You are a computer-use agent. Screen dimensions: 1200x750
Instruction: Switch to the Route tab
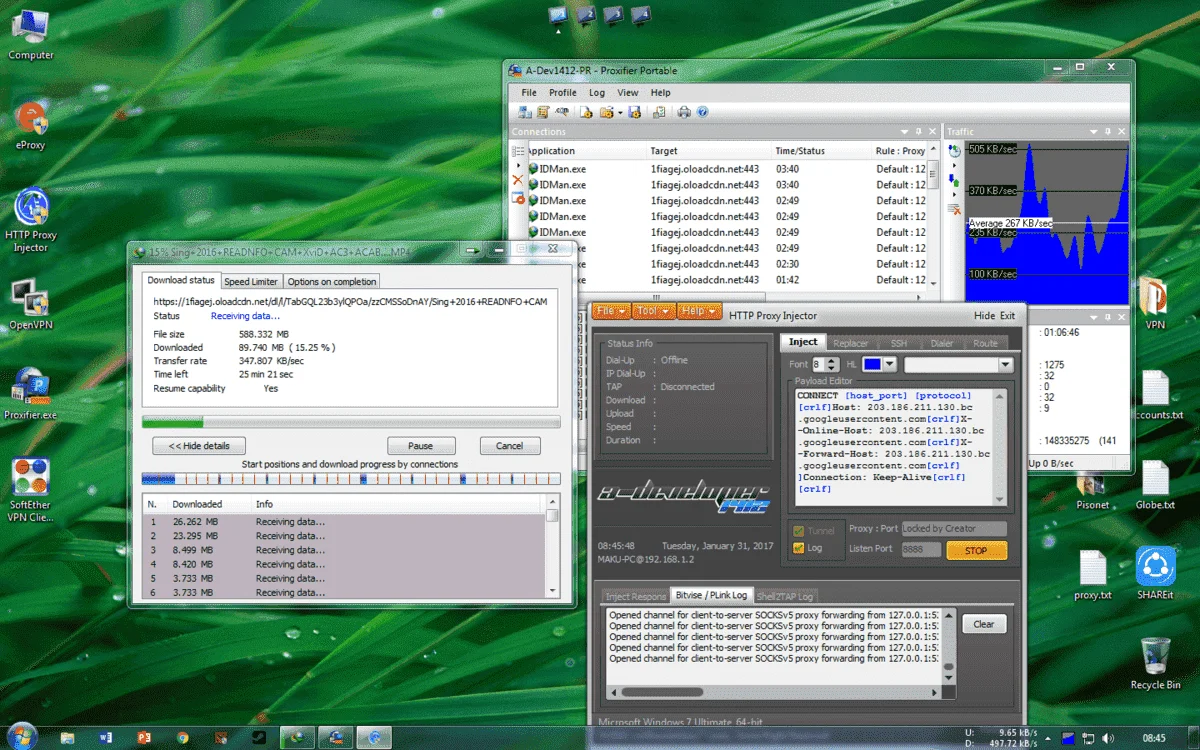point(985,342)
